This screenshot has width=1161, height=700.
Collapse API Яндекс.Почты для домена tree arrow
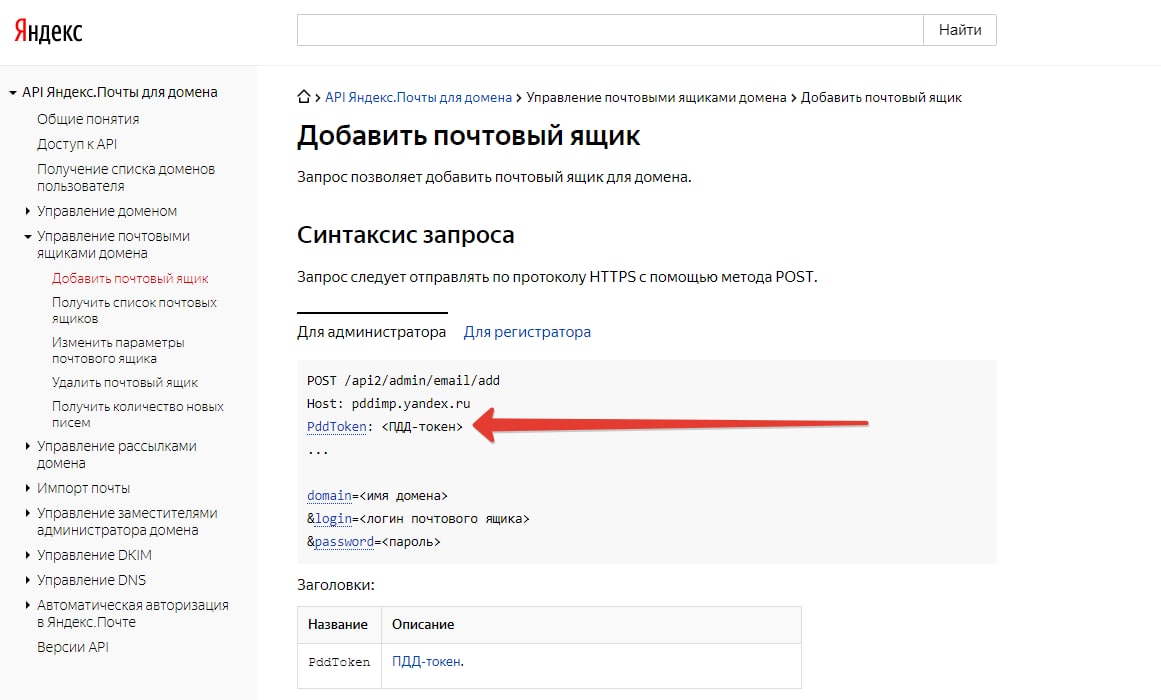(x=13, y=93)
